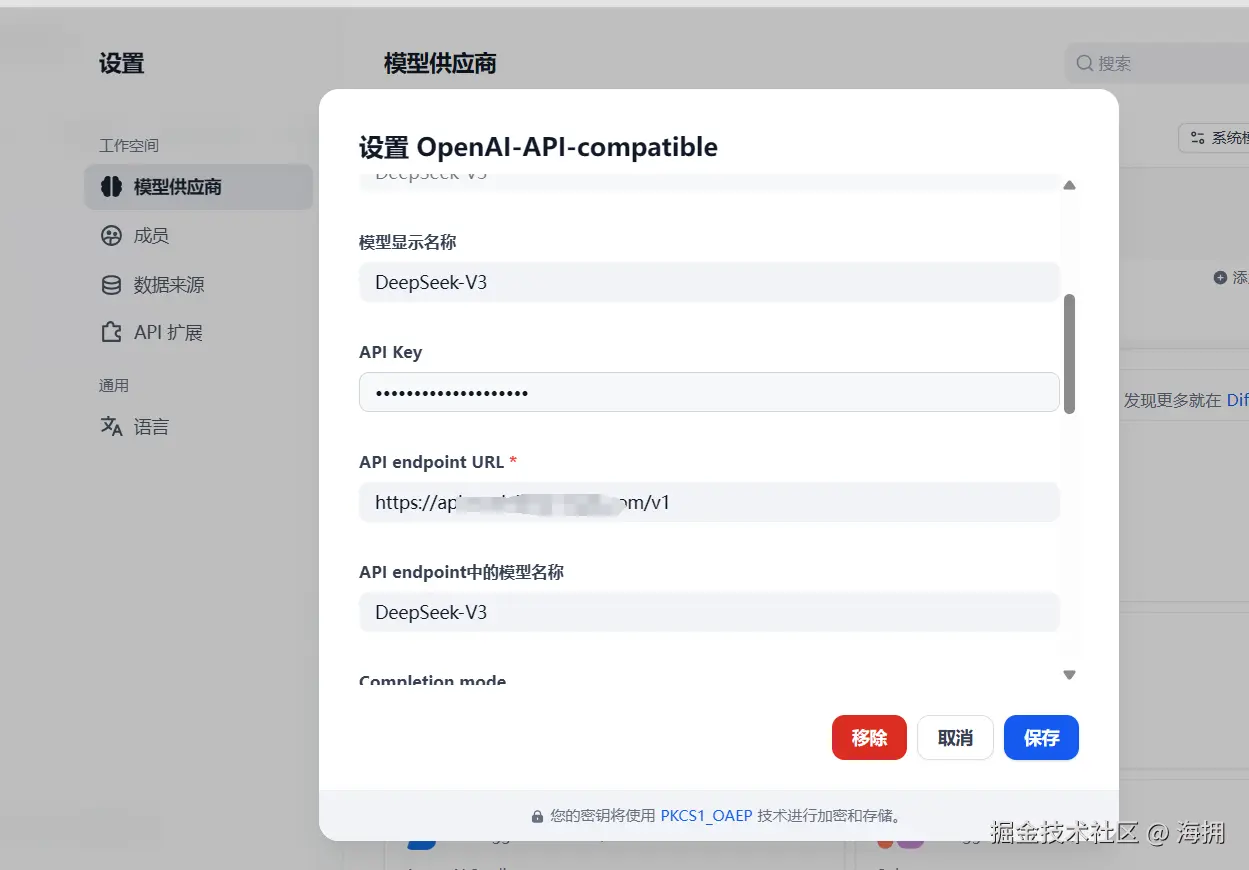
Task: Click the 模型显示名称 DeepSeek-V3 field
Action: 709,282
